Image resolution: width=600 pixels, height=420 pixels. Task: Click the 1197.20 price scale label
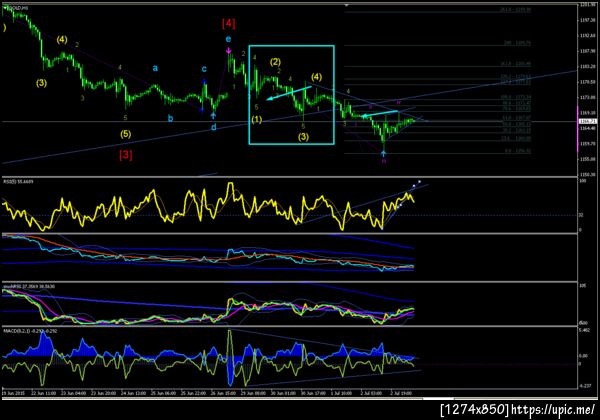(x=587, y=20)
